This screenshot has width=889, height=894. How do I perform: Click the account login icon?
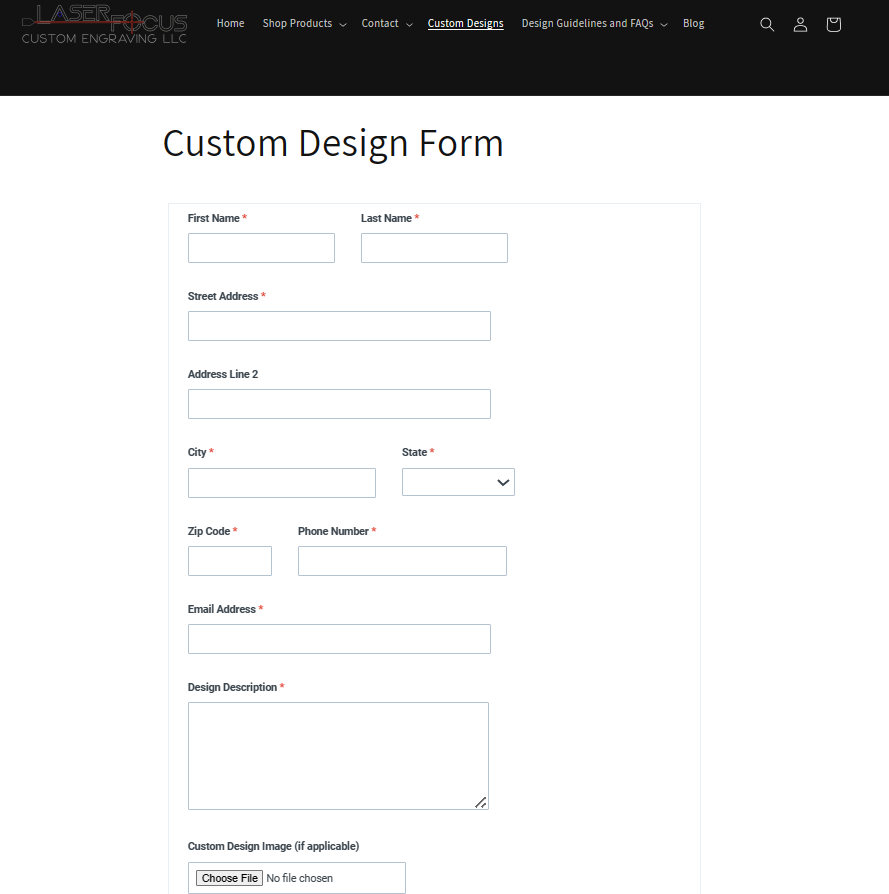(800, 25)
